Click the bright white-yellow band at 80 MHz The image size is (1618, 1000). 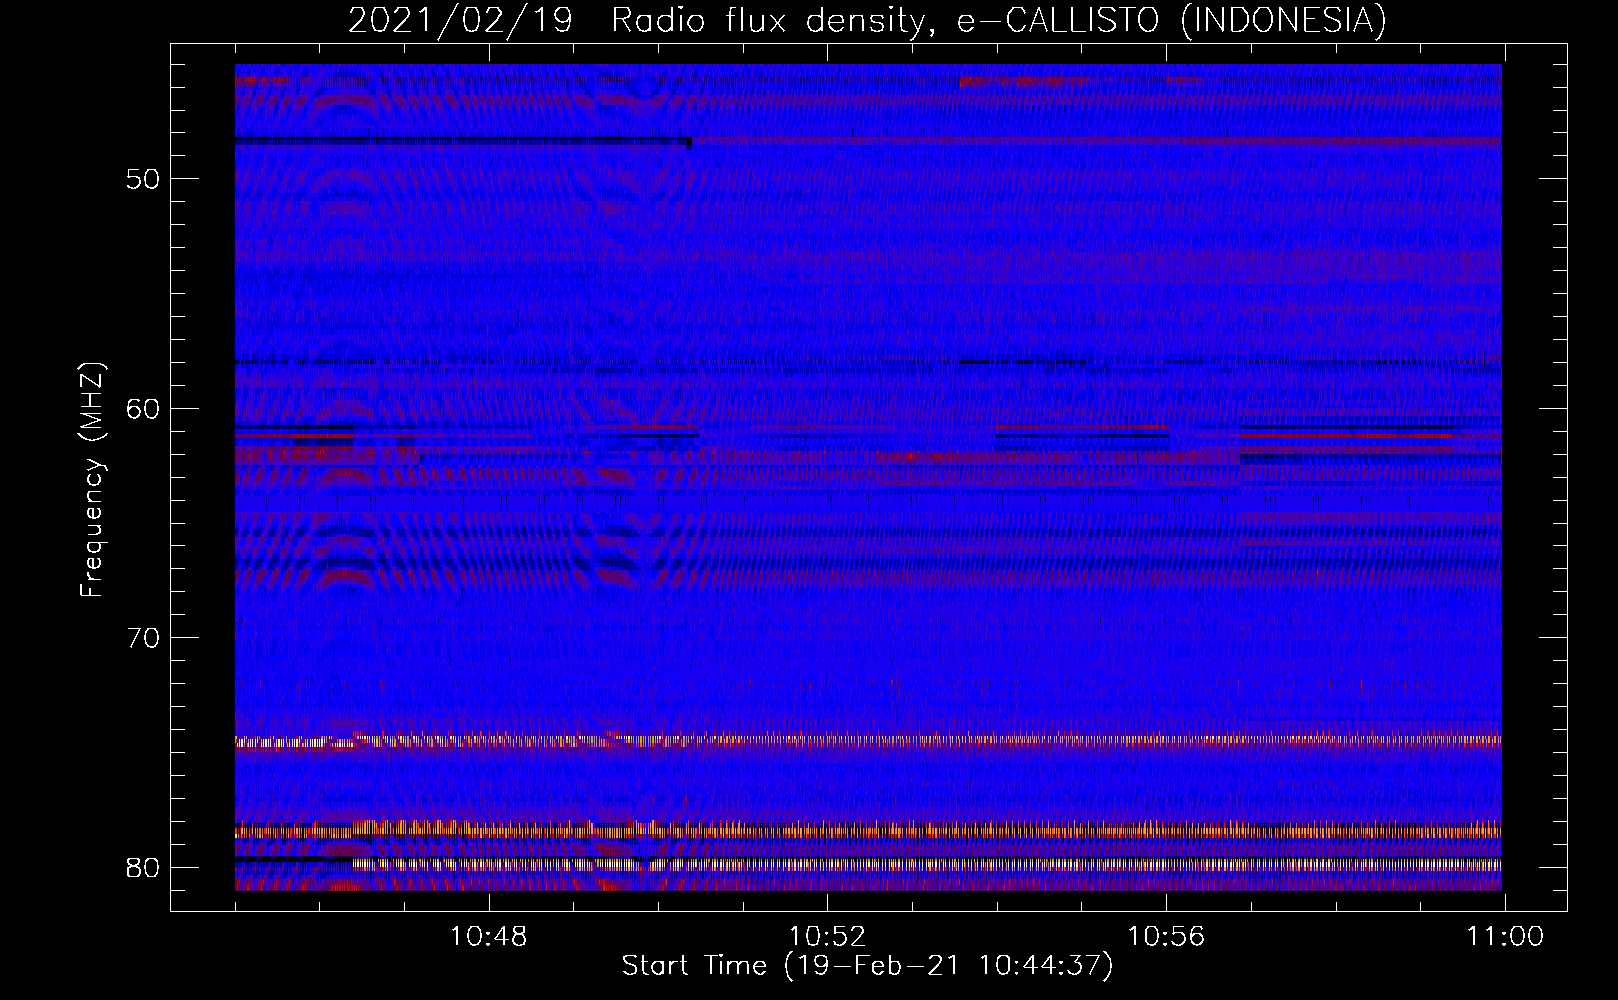[x=900, y=864]
